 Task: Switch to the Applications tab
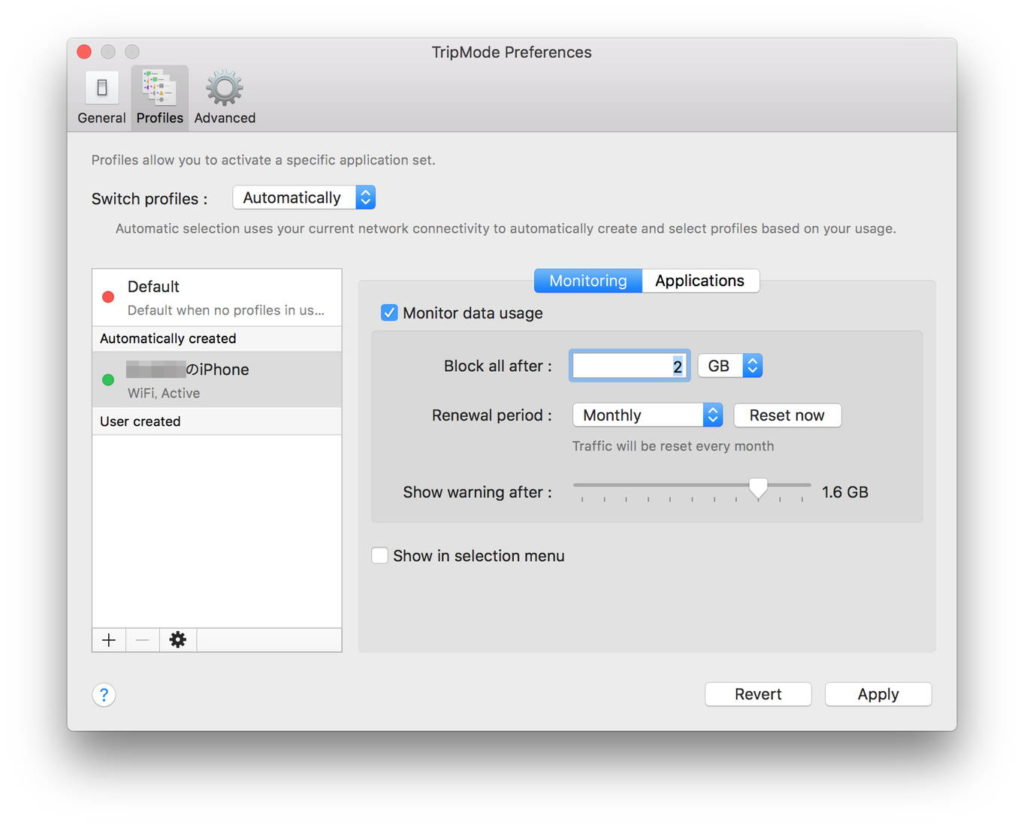pyautogui.click(x=700, y=281)
